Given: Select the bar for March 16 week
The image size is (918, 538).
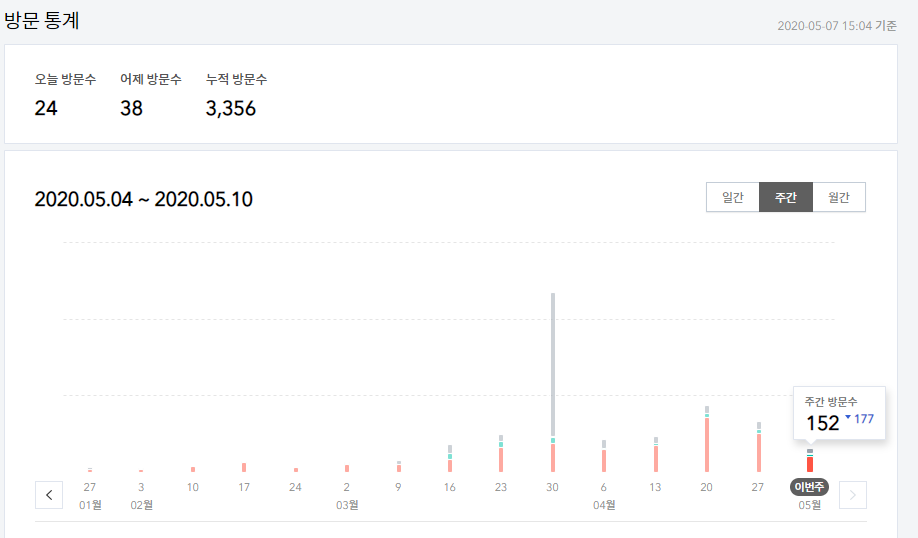Looking at the screenshot, I should pyautogui.click(x=450, y=458).
